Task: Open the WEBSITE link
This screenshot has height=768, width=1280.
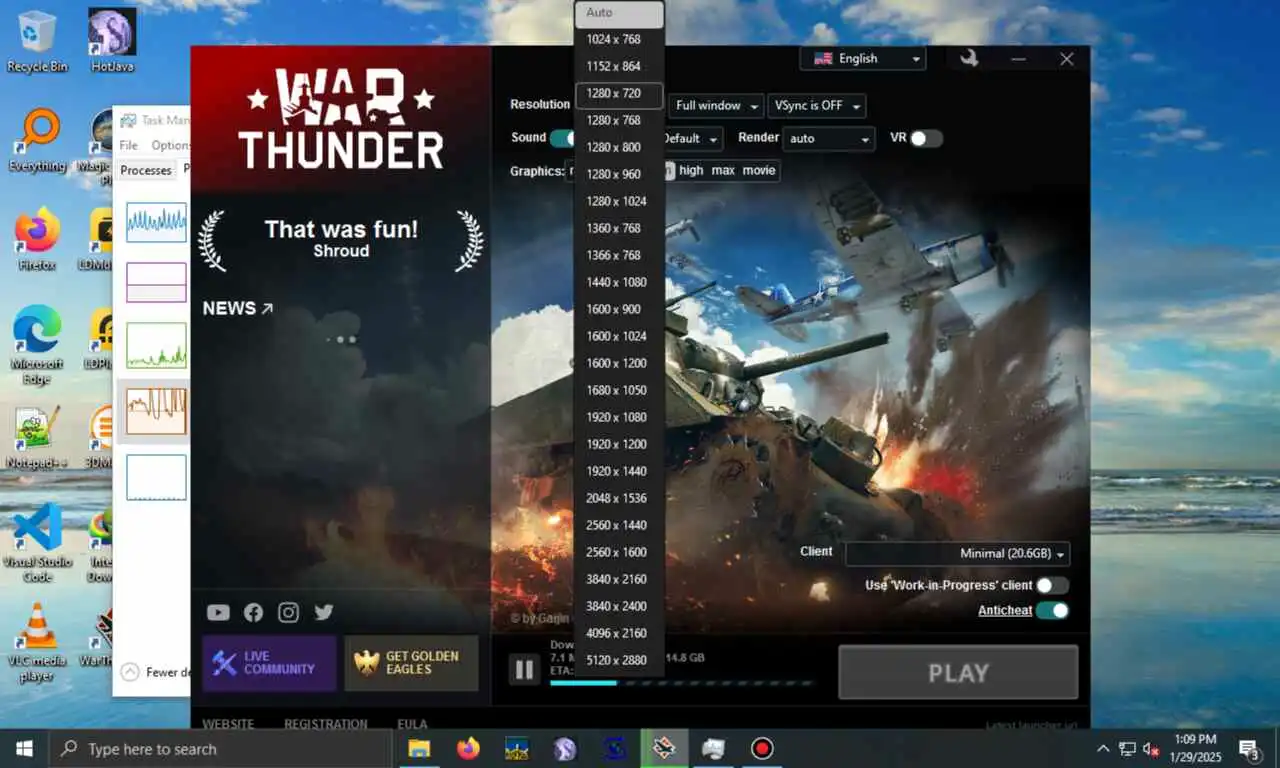Action: point(228,724)
